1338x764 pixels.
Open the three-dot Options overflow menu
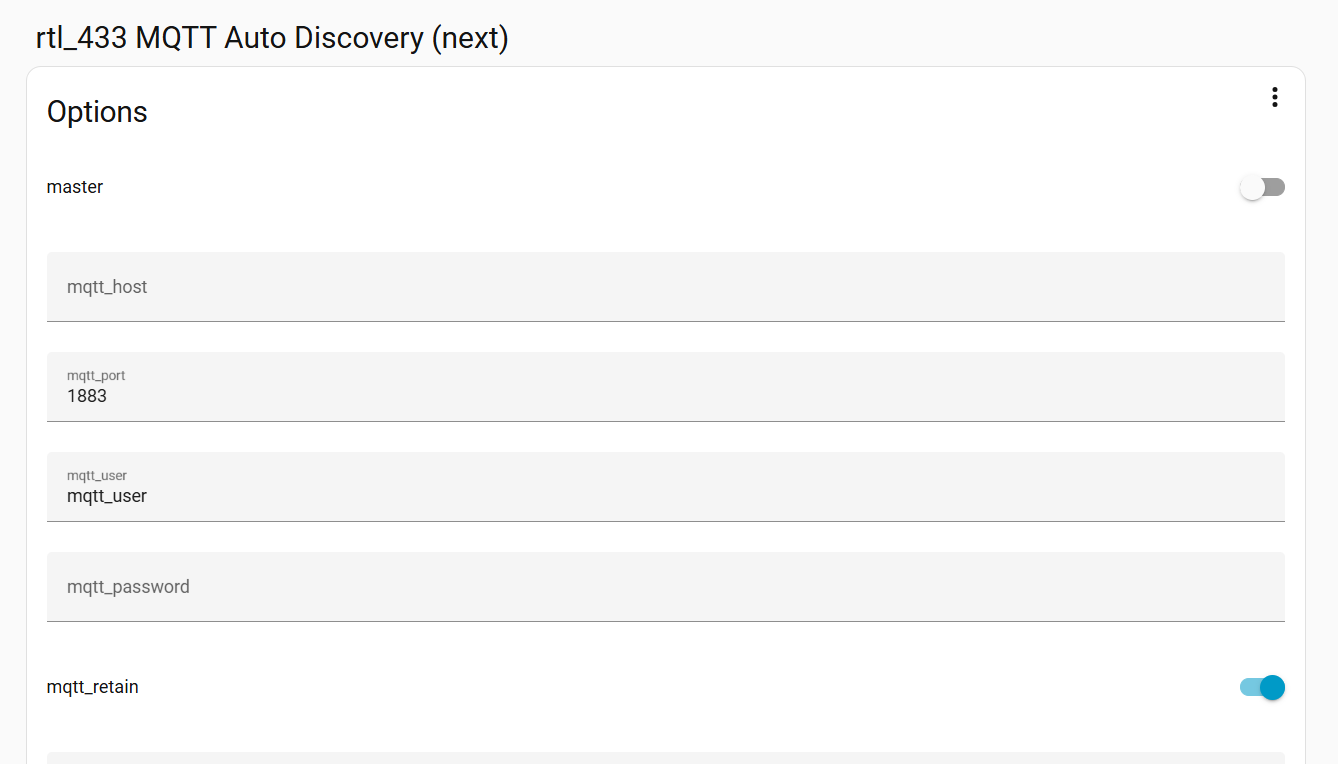coord(1274,97)
